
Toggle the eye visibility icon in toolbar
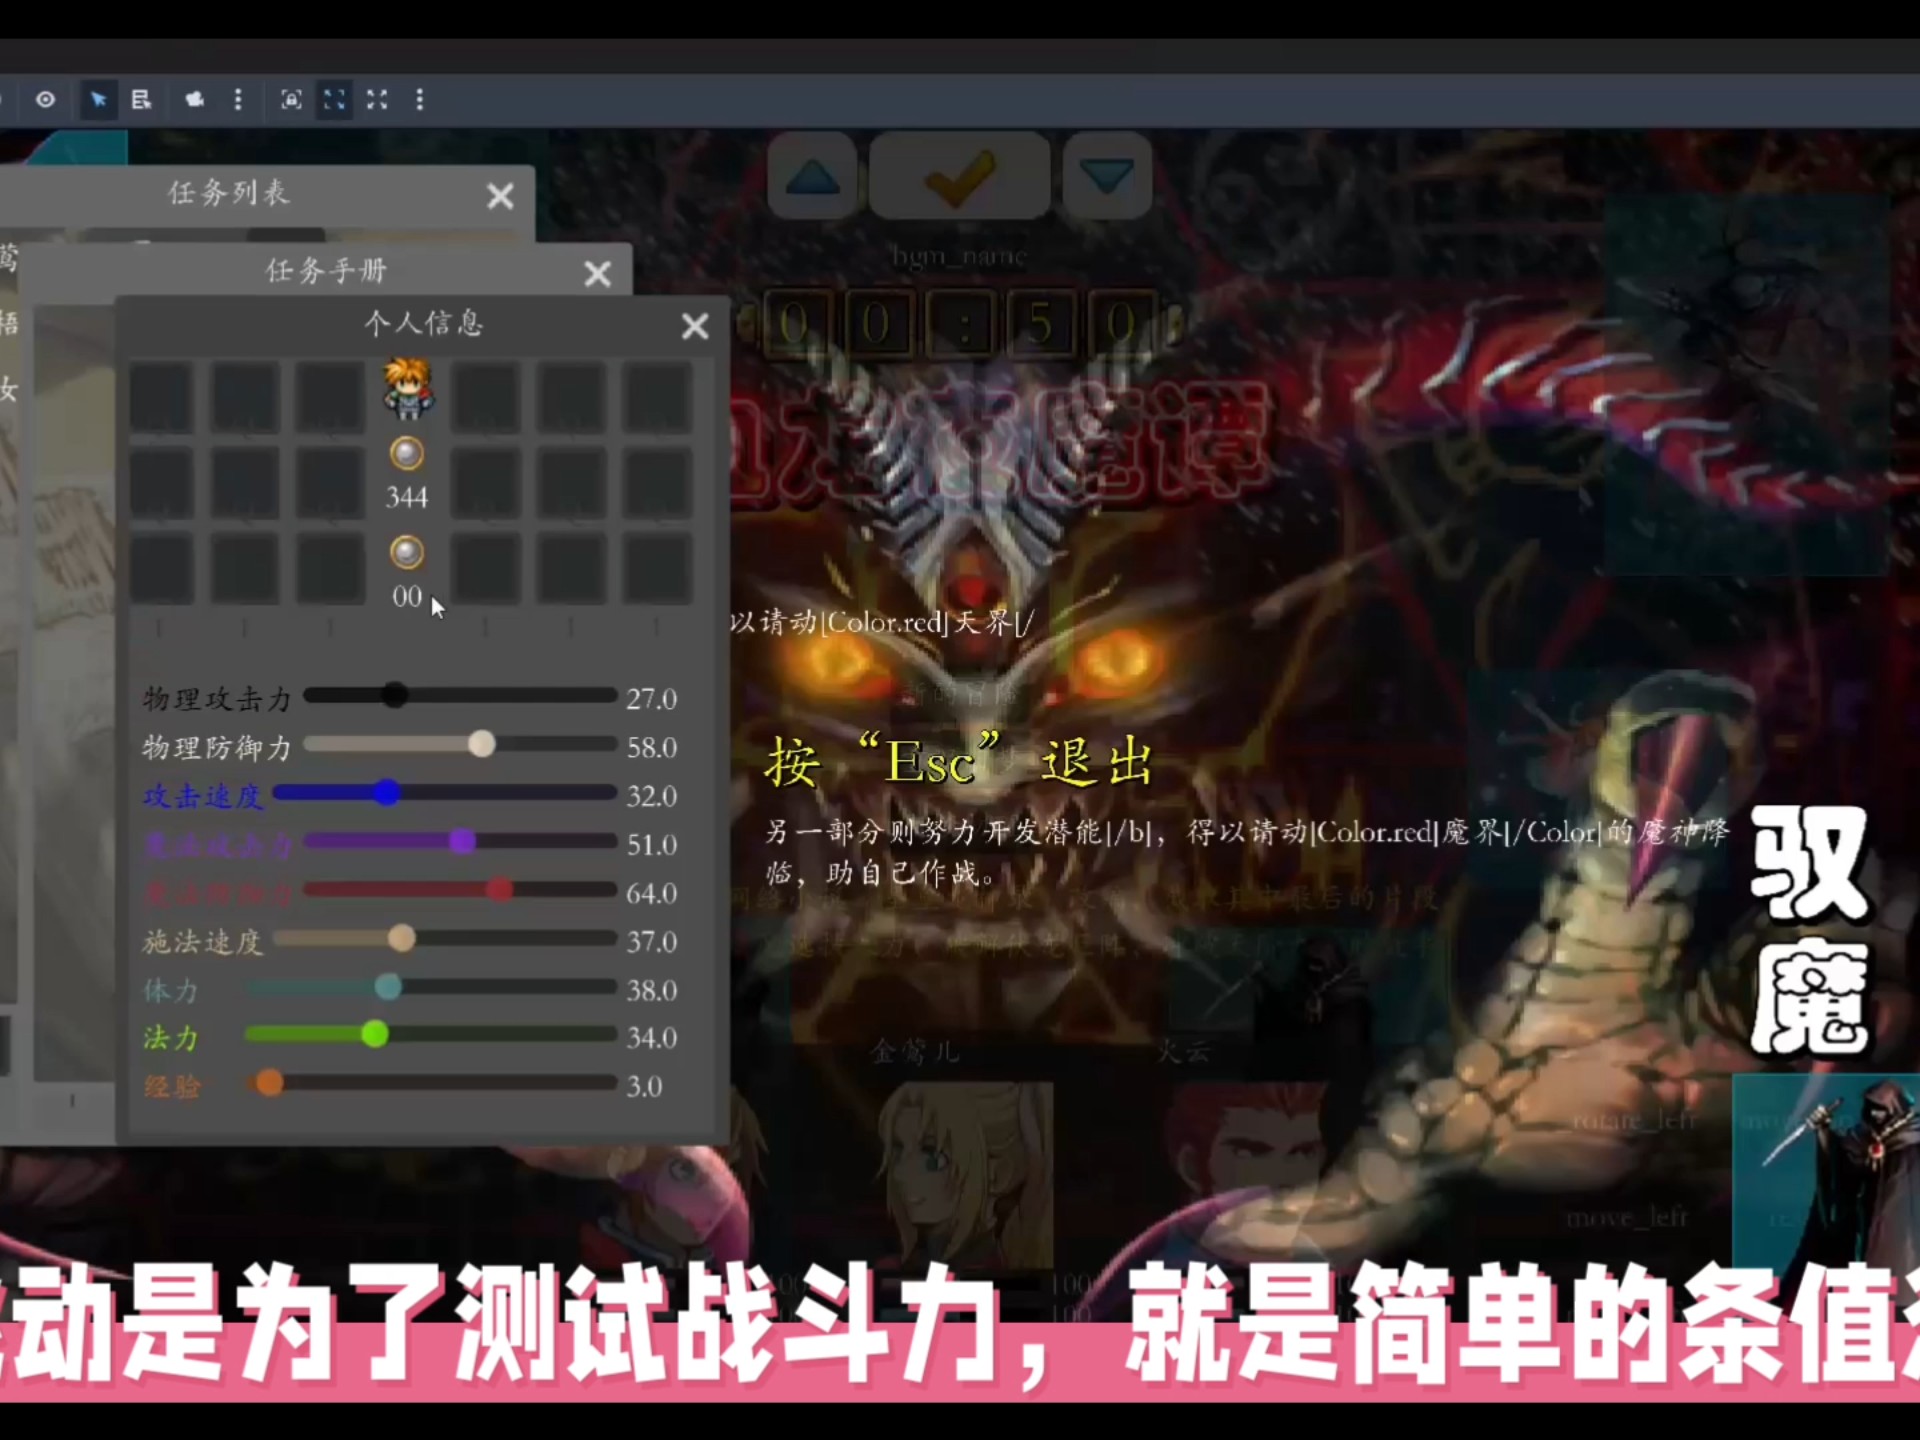click(x=45, y=99)
